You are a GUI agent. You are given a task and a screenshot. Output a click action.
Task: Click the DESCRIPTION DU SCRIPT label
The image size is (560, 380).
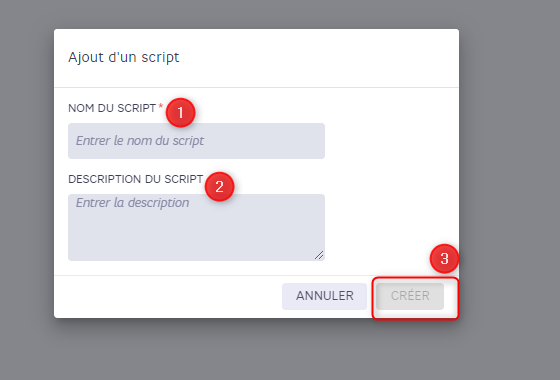pyautogui.click(x=136, y=179)
